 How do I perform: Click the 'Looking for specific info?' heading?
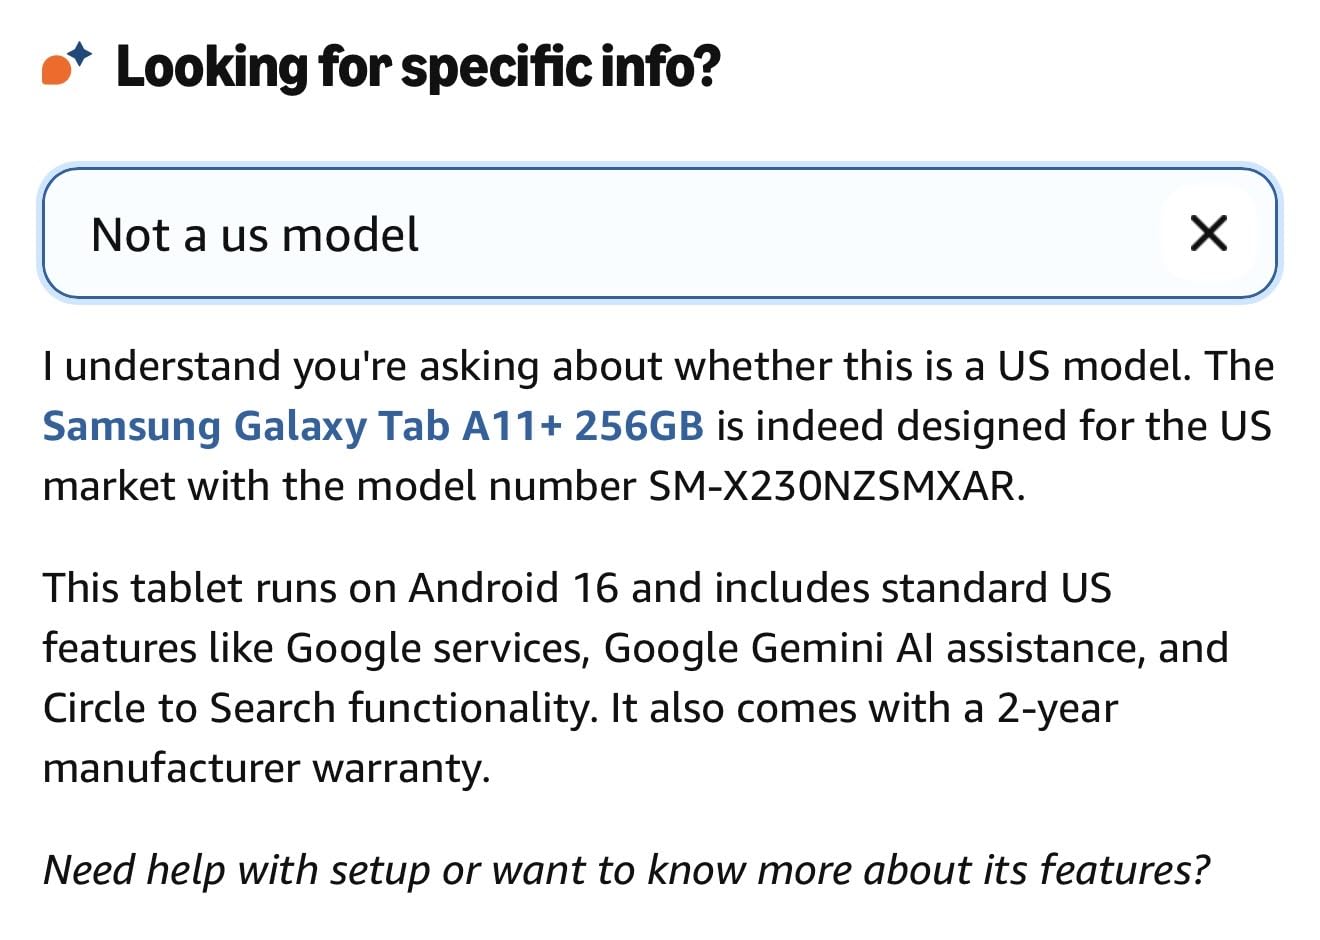pyautogui.click(x=418, y=67)
